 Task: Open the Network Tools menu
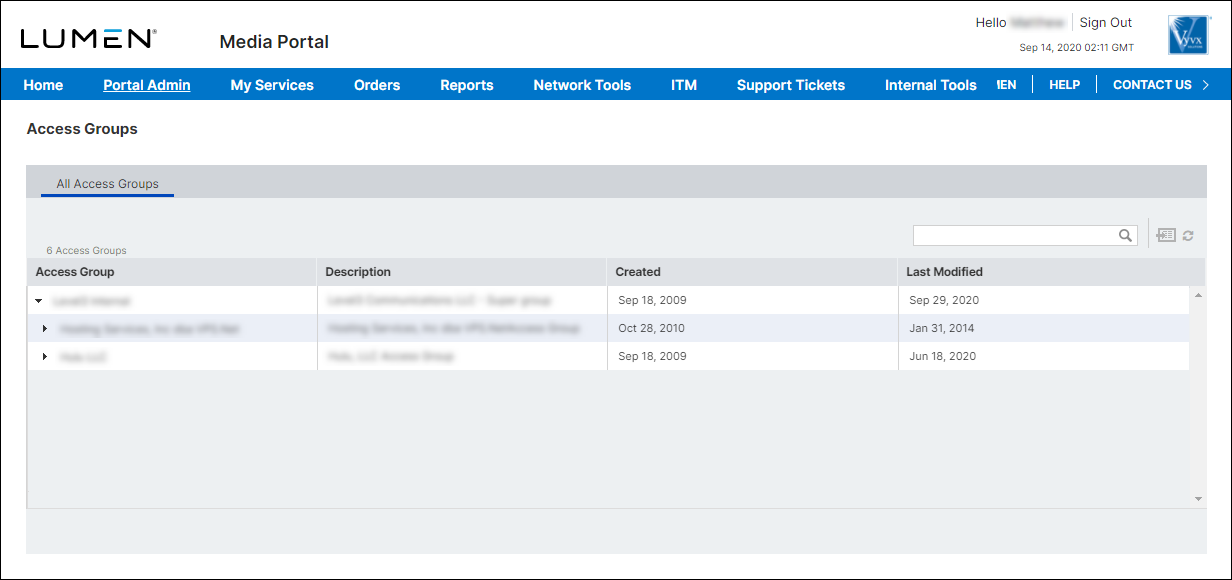pyautogui.click(x=582, y=85)
